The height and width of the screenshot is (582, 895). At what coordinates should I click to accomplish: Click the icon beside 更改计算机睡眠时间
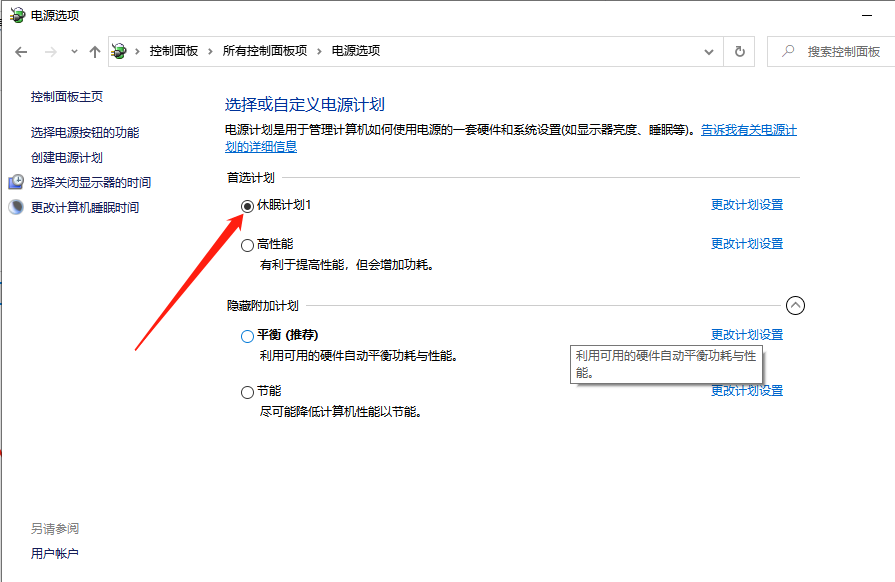(16, 207)
